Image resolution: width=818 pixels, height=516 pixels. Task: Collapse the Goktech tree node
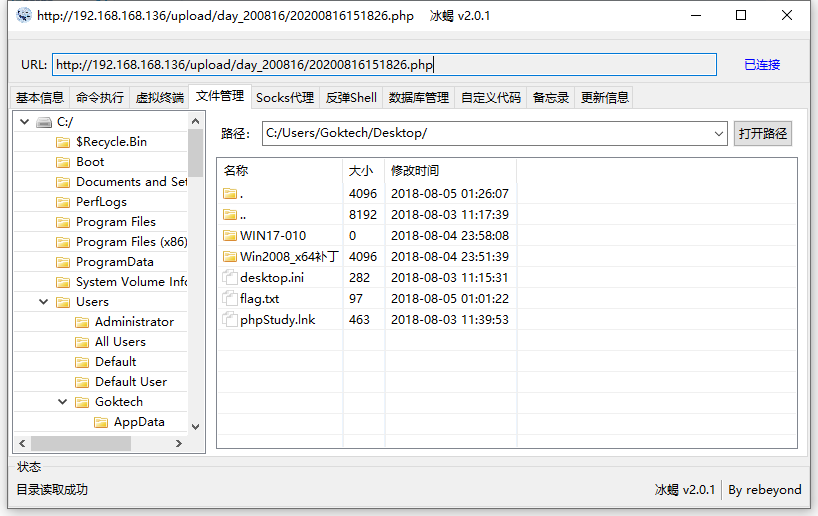(x=63, y=402)
